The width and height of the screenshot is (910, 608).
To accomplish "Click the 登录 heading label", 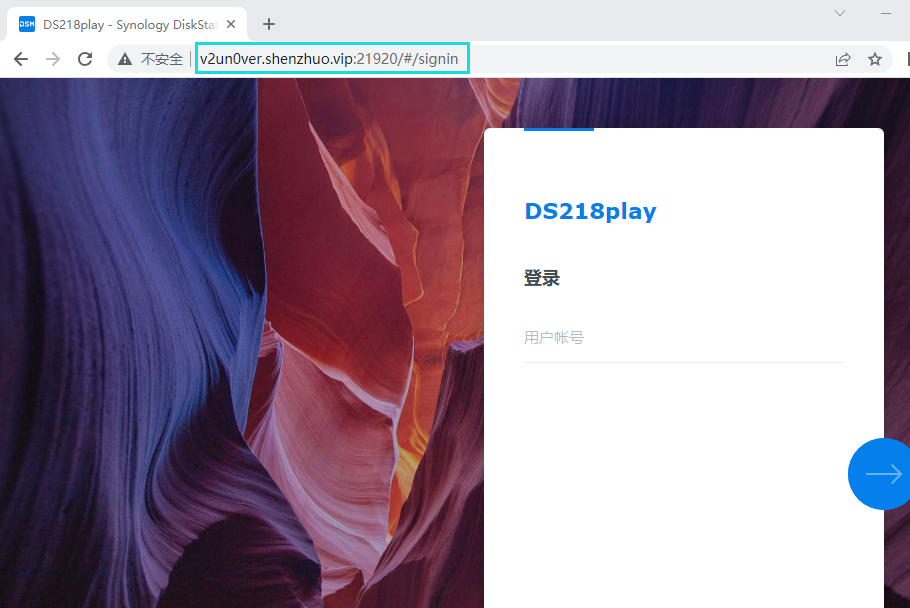I will [x=542, y=277].
